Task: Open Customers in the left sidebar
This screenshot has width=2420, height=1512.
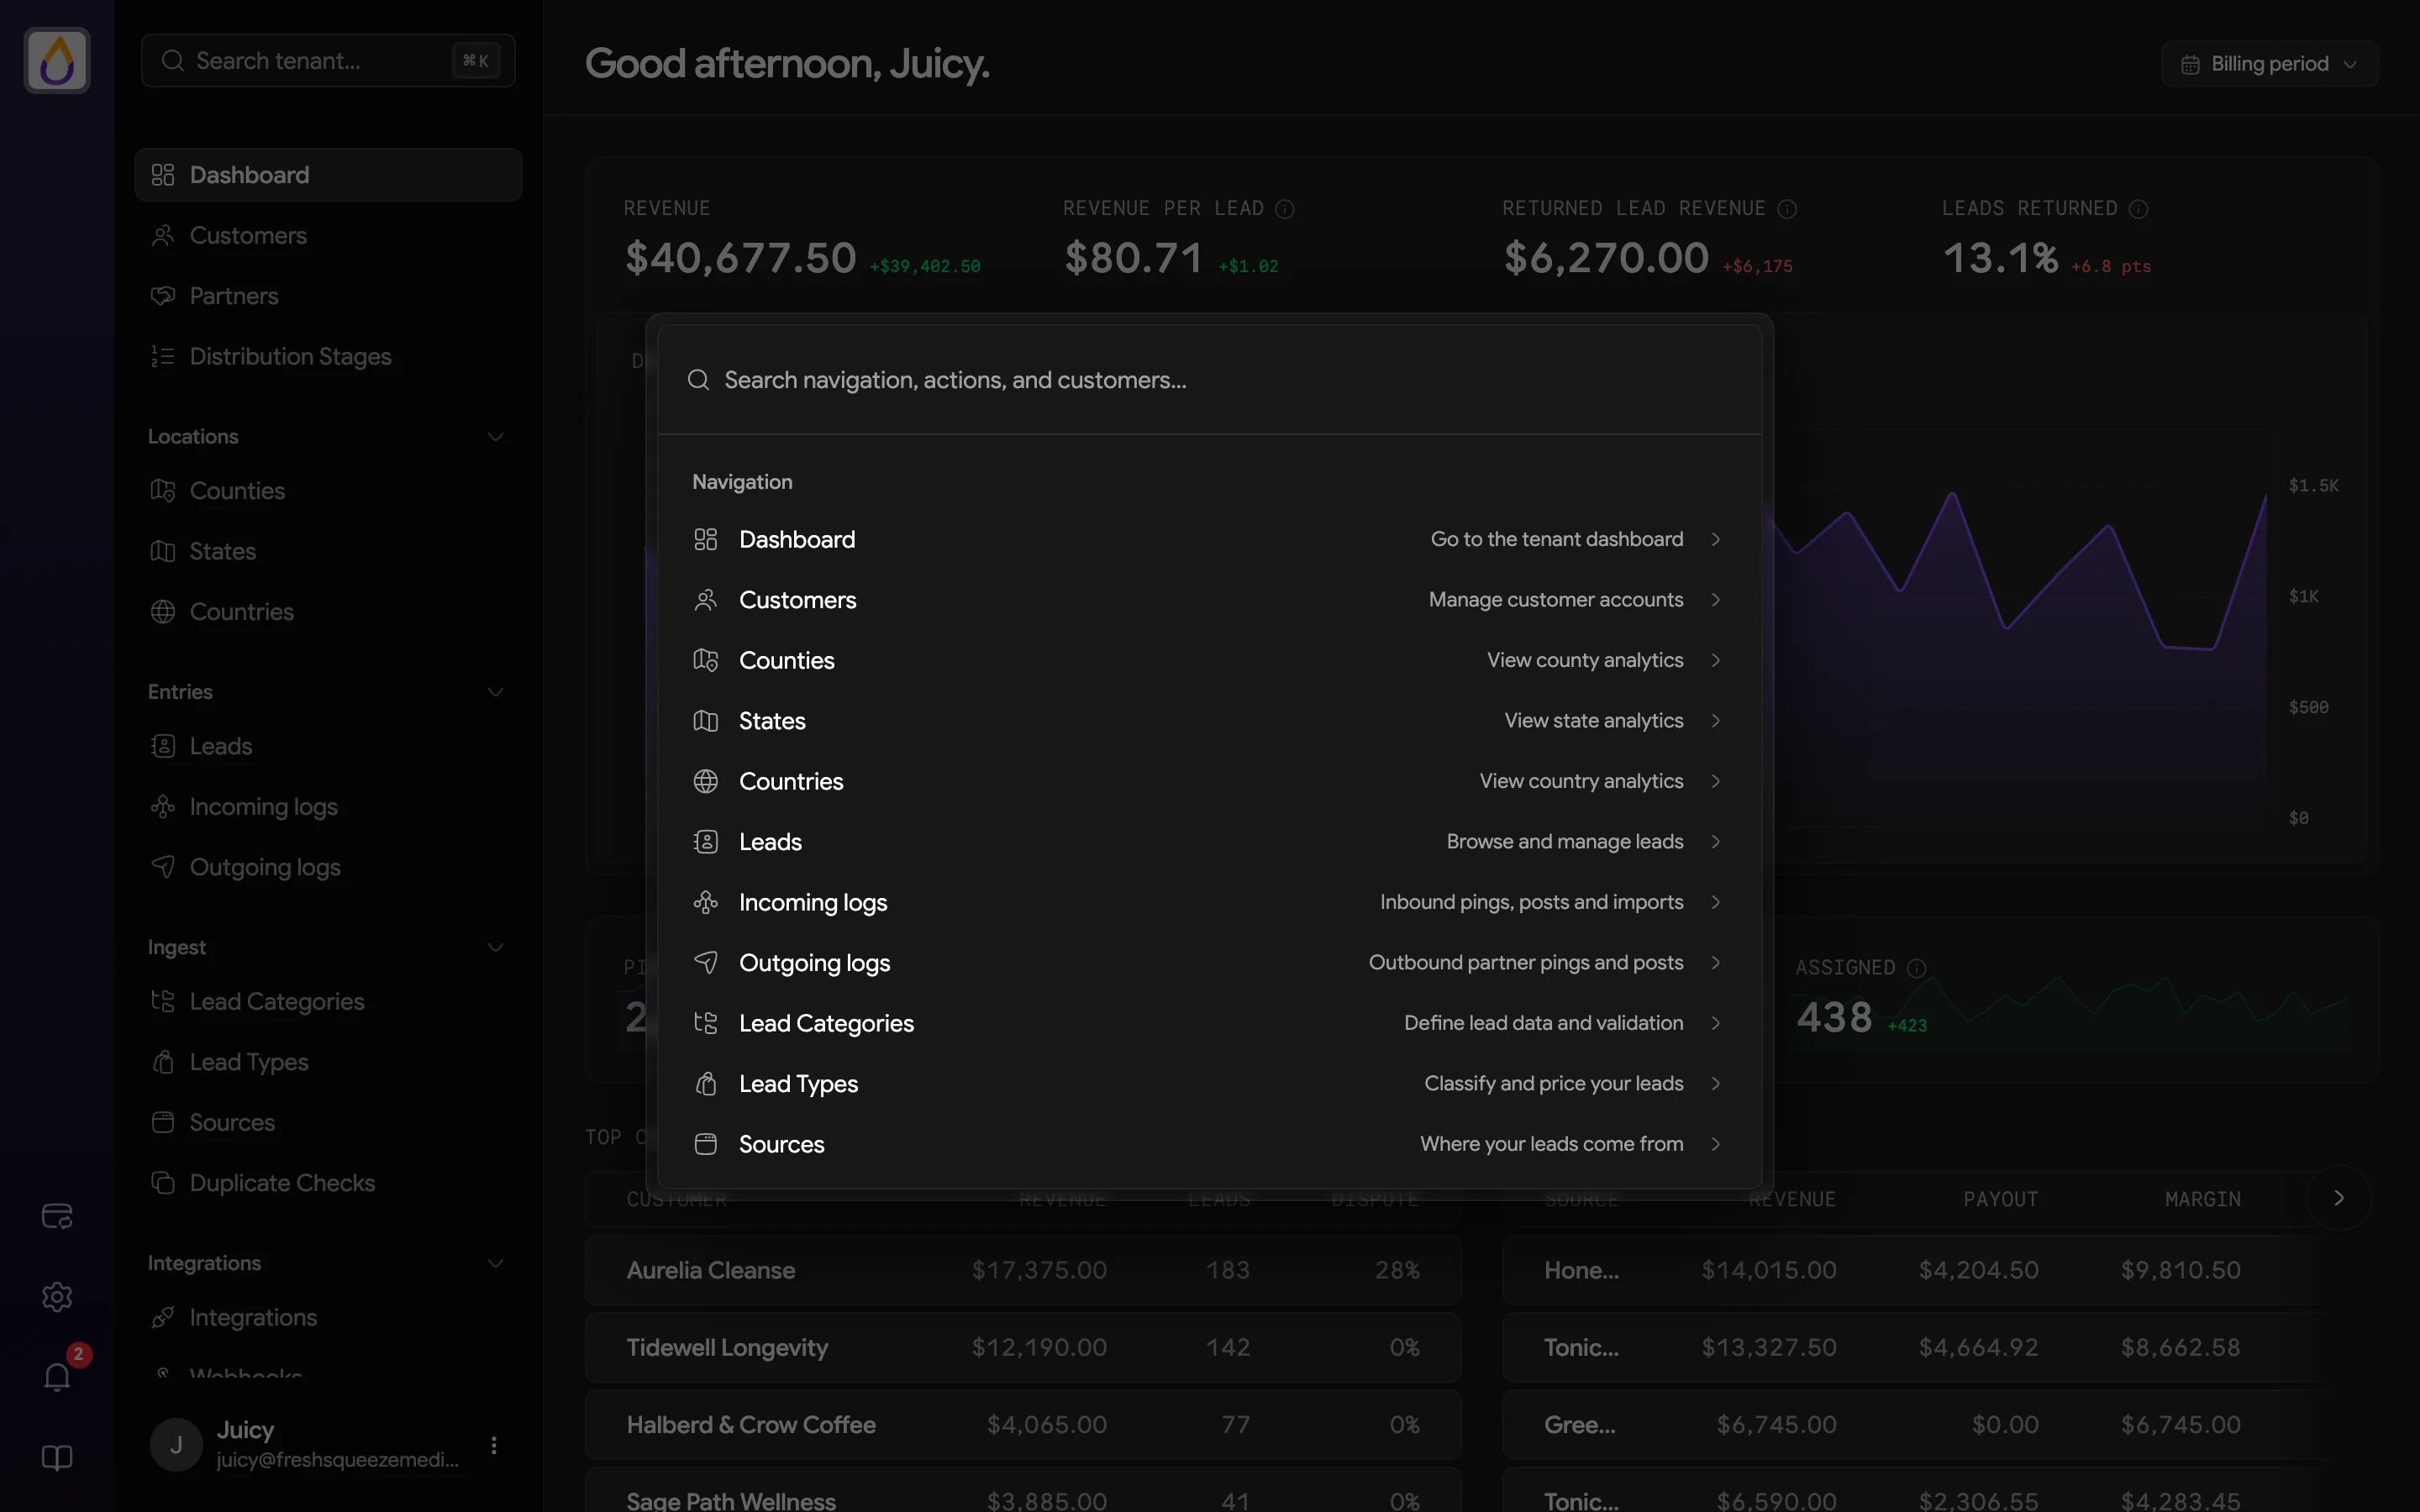Action: point(328,236)
